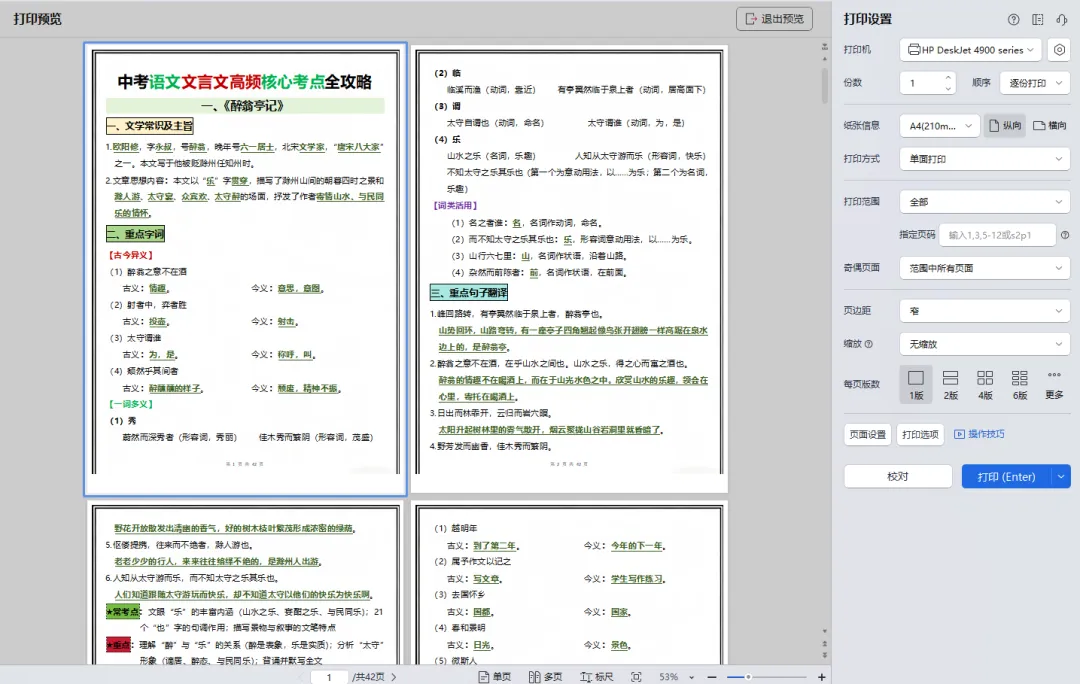Click the blue 打印 (Enter) button
Viewport: 1080px width, 684px height.
pos(1006,477)
